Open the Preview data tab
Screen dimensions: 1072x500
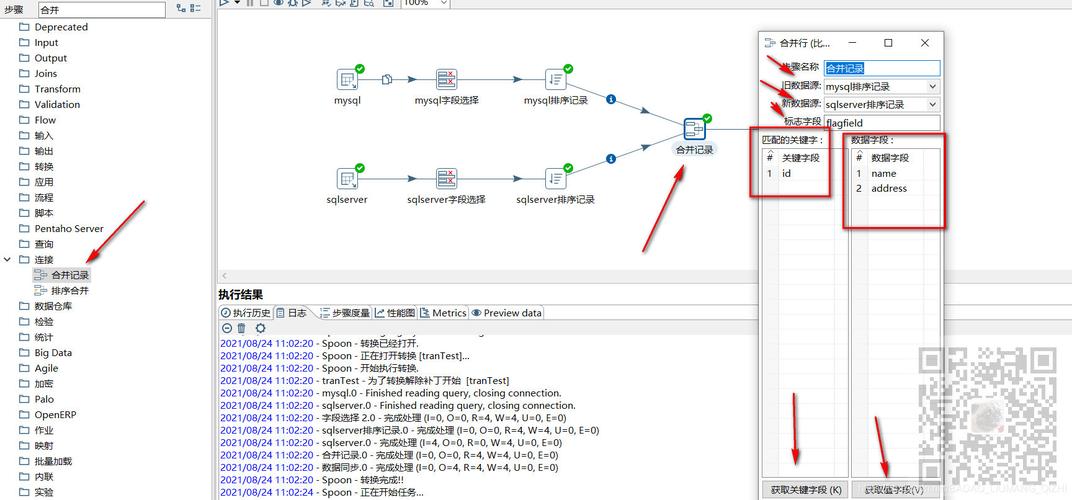coord(507,313)
